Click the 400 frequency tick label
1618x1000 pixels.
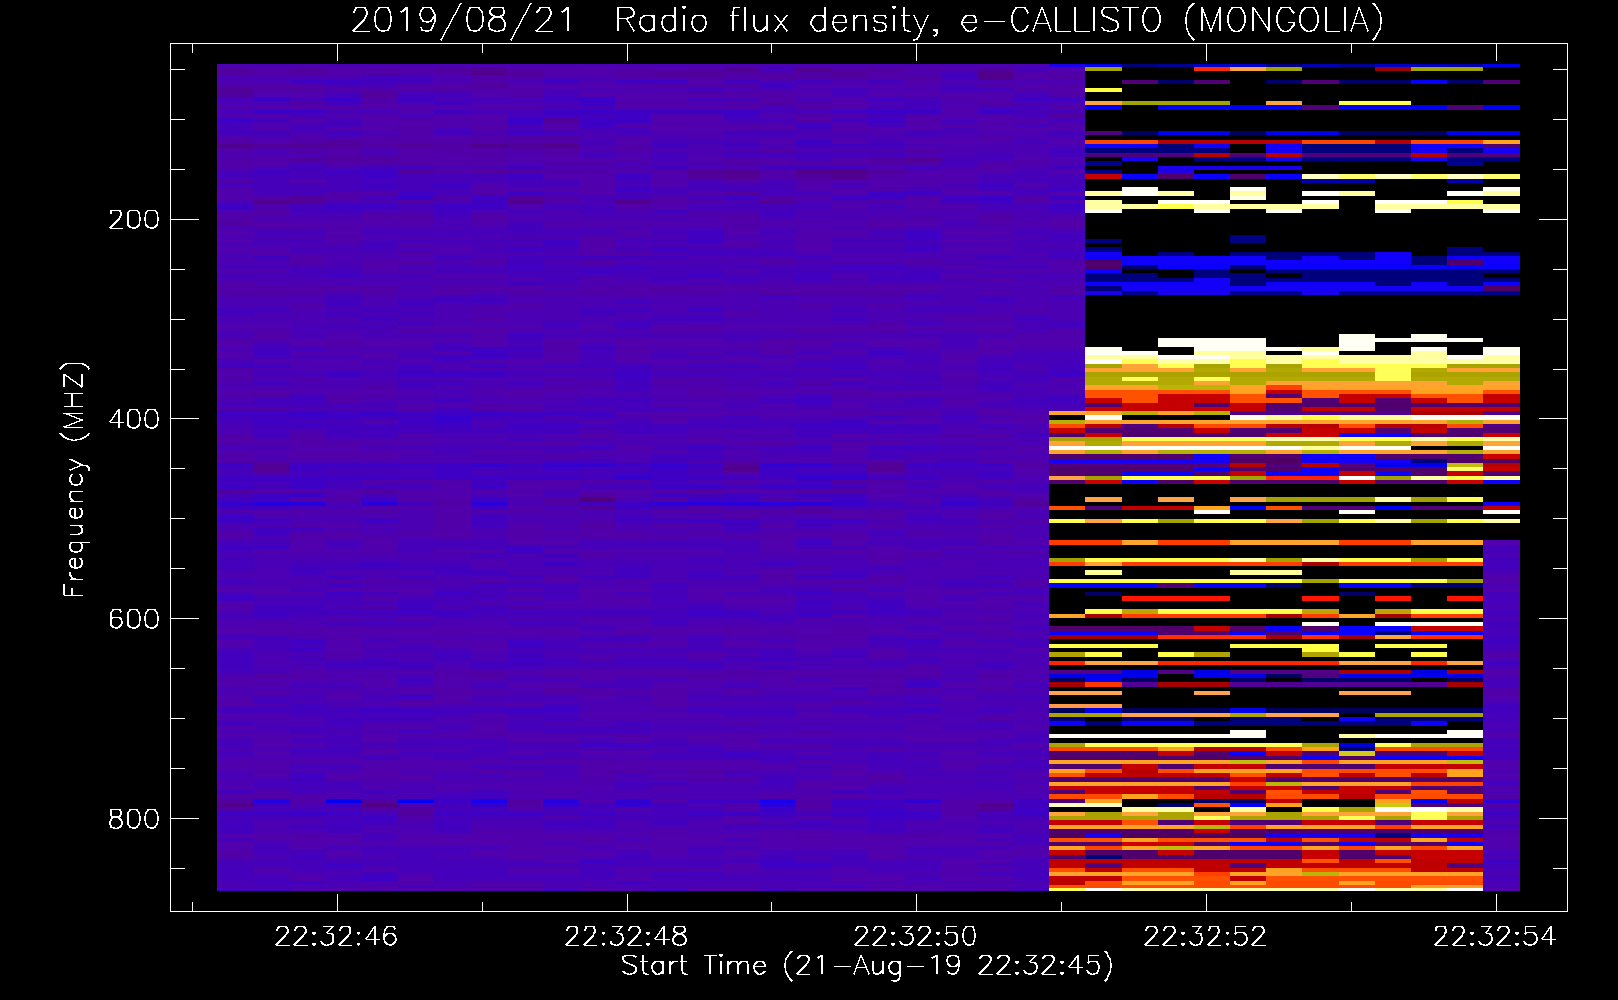(134, 419)
